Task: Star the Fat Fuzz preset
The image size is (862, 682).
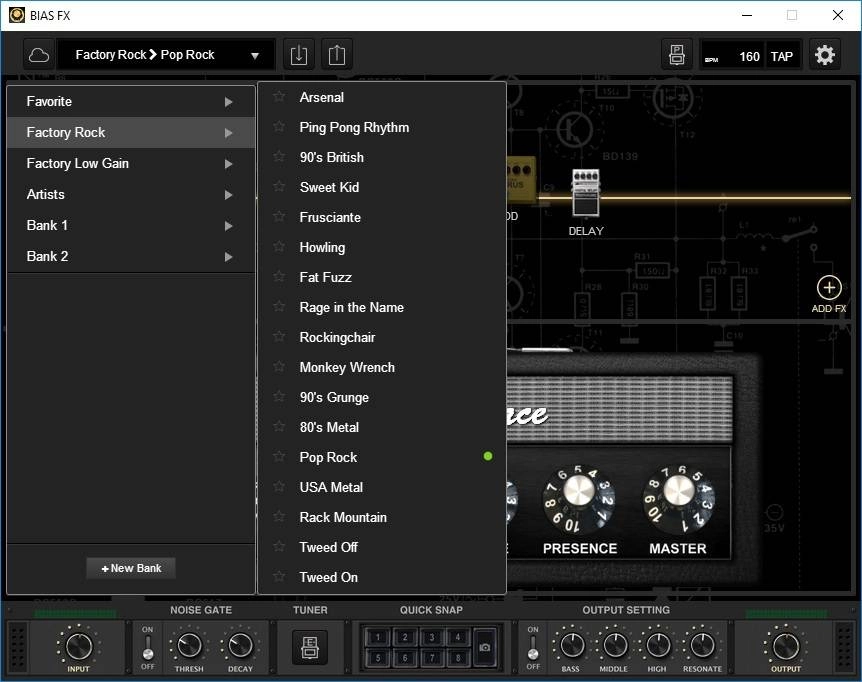Action: click(x=279, y=277)
